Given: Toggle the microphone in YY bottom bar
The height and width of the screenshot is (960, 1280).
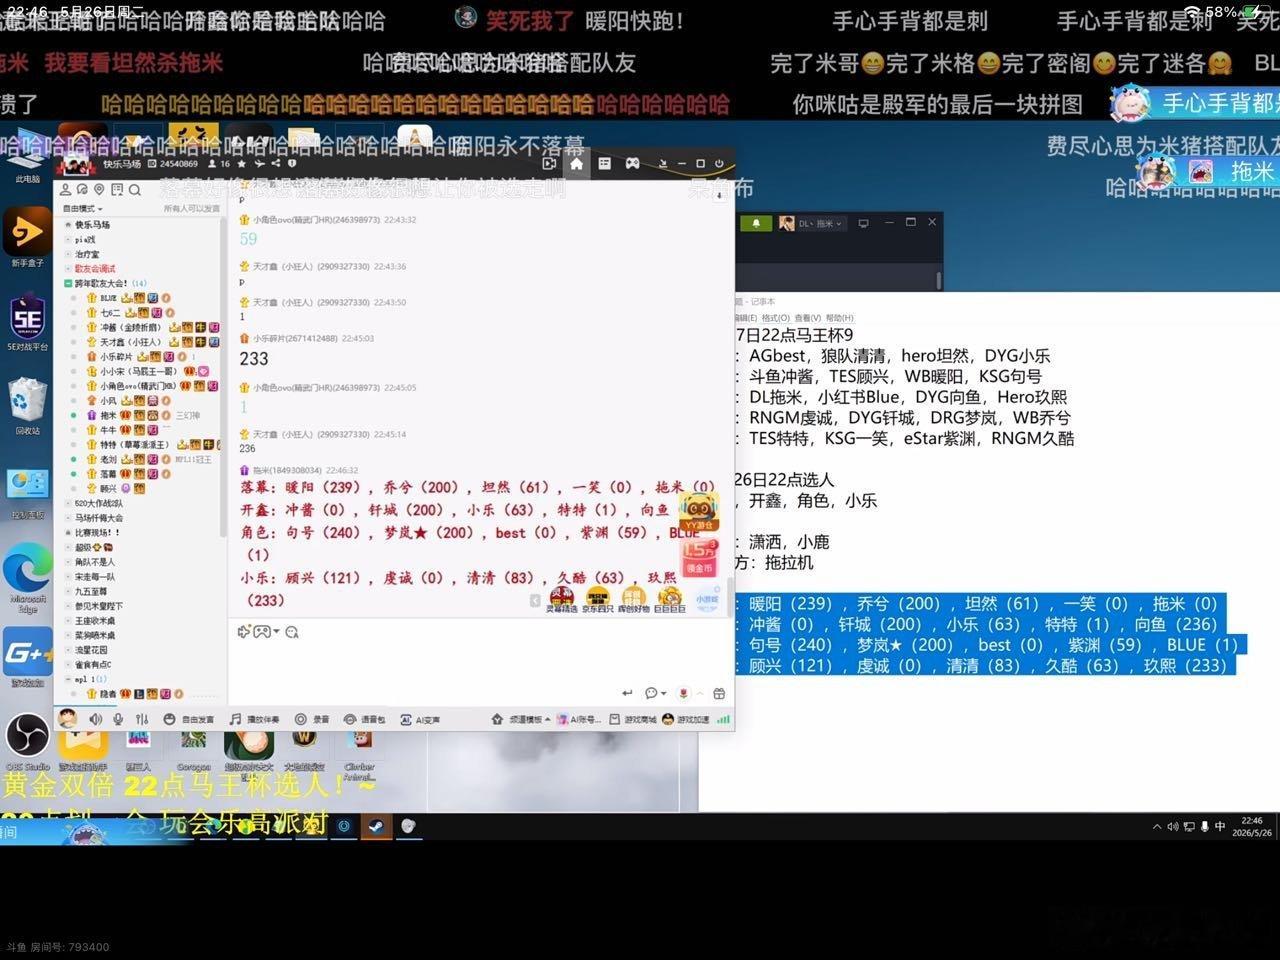Looking at the screenshot, I should (118, 719).
